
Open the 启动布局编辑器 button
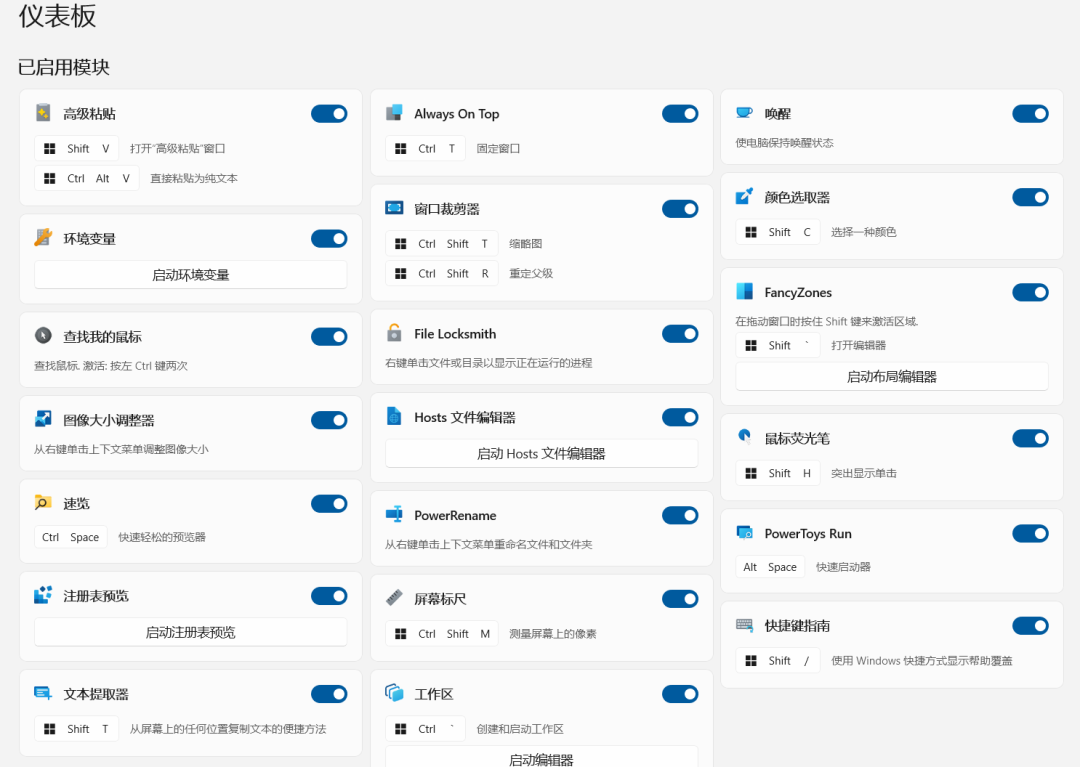892,377
